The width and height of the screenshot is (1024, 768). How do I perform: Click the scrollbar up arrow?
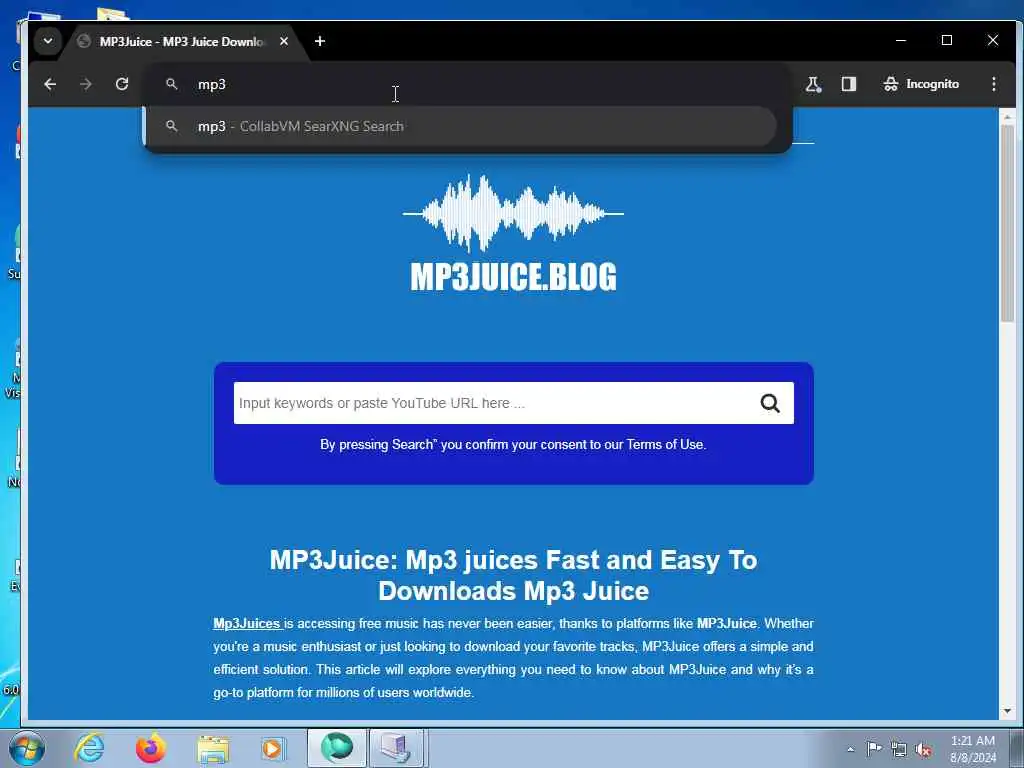click(x=1007, y=117)
